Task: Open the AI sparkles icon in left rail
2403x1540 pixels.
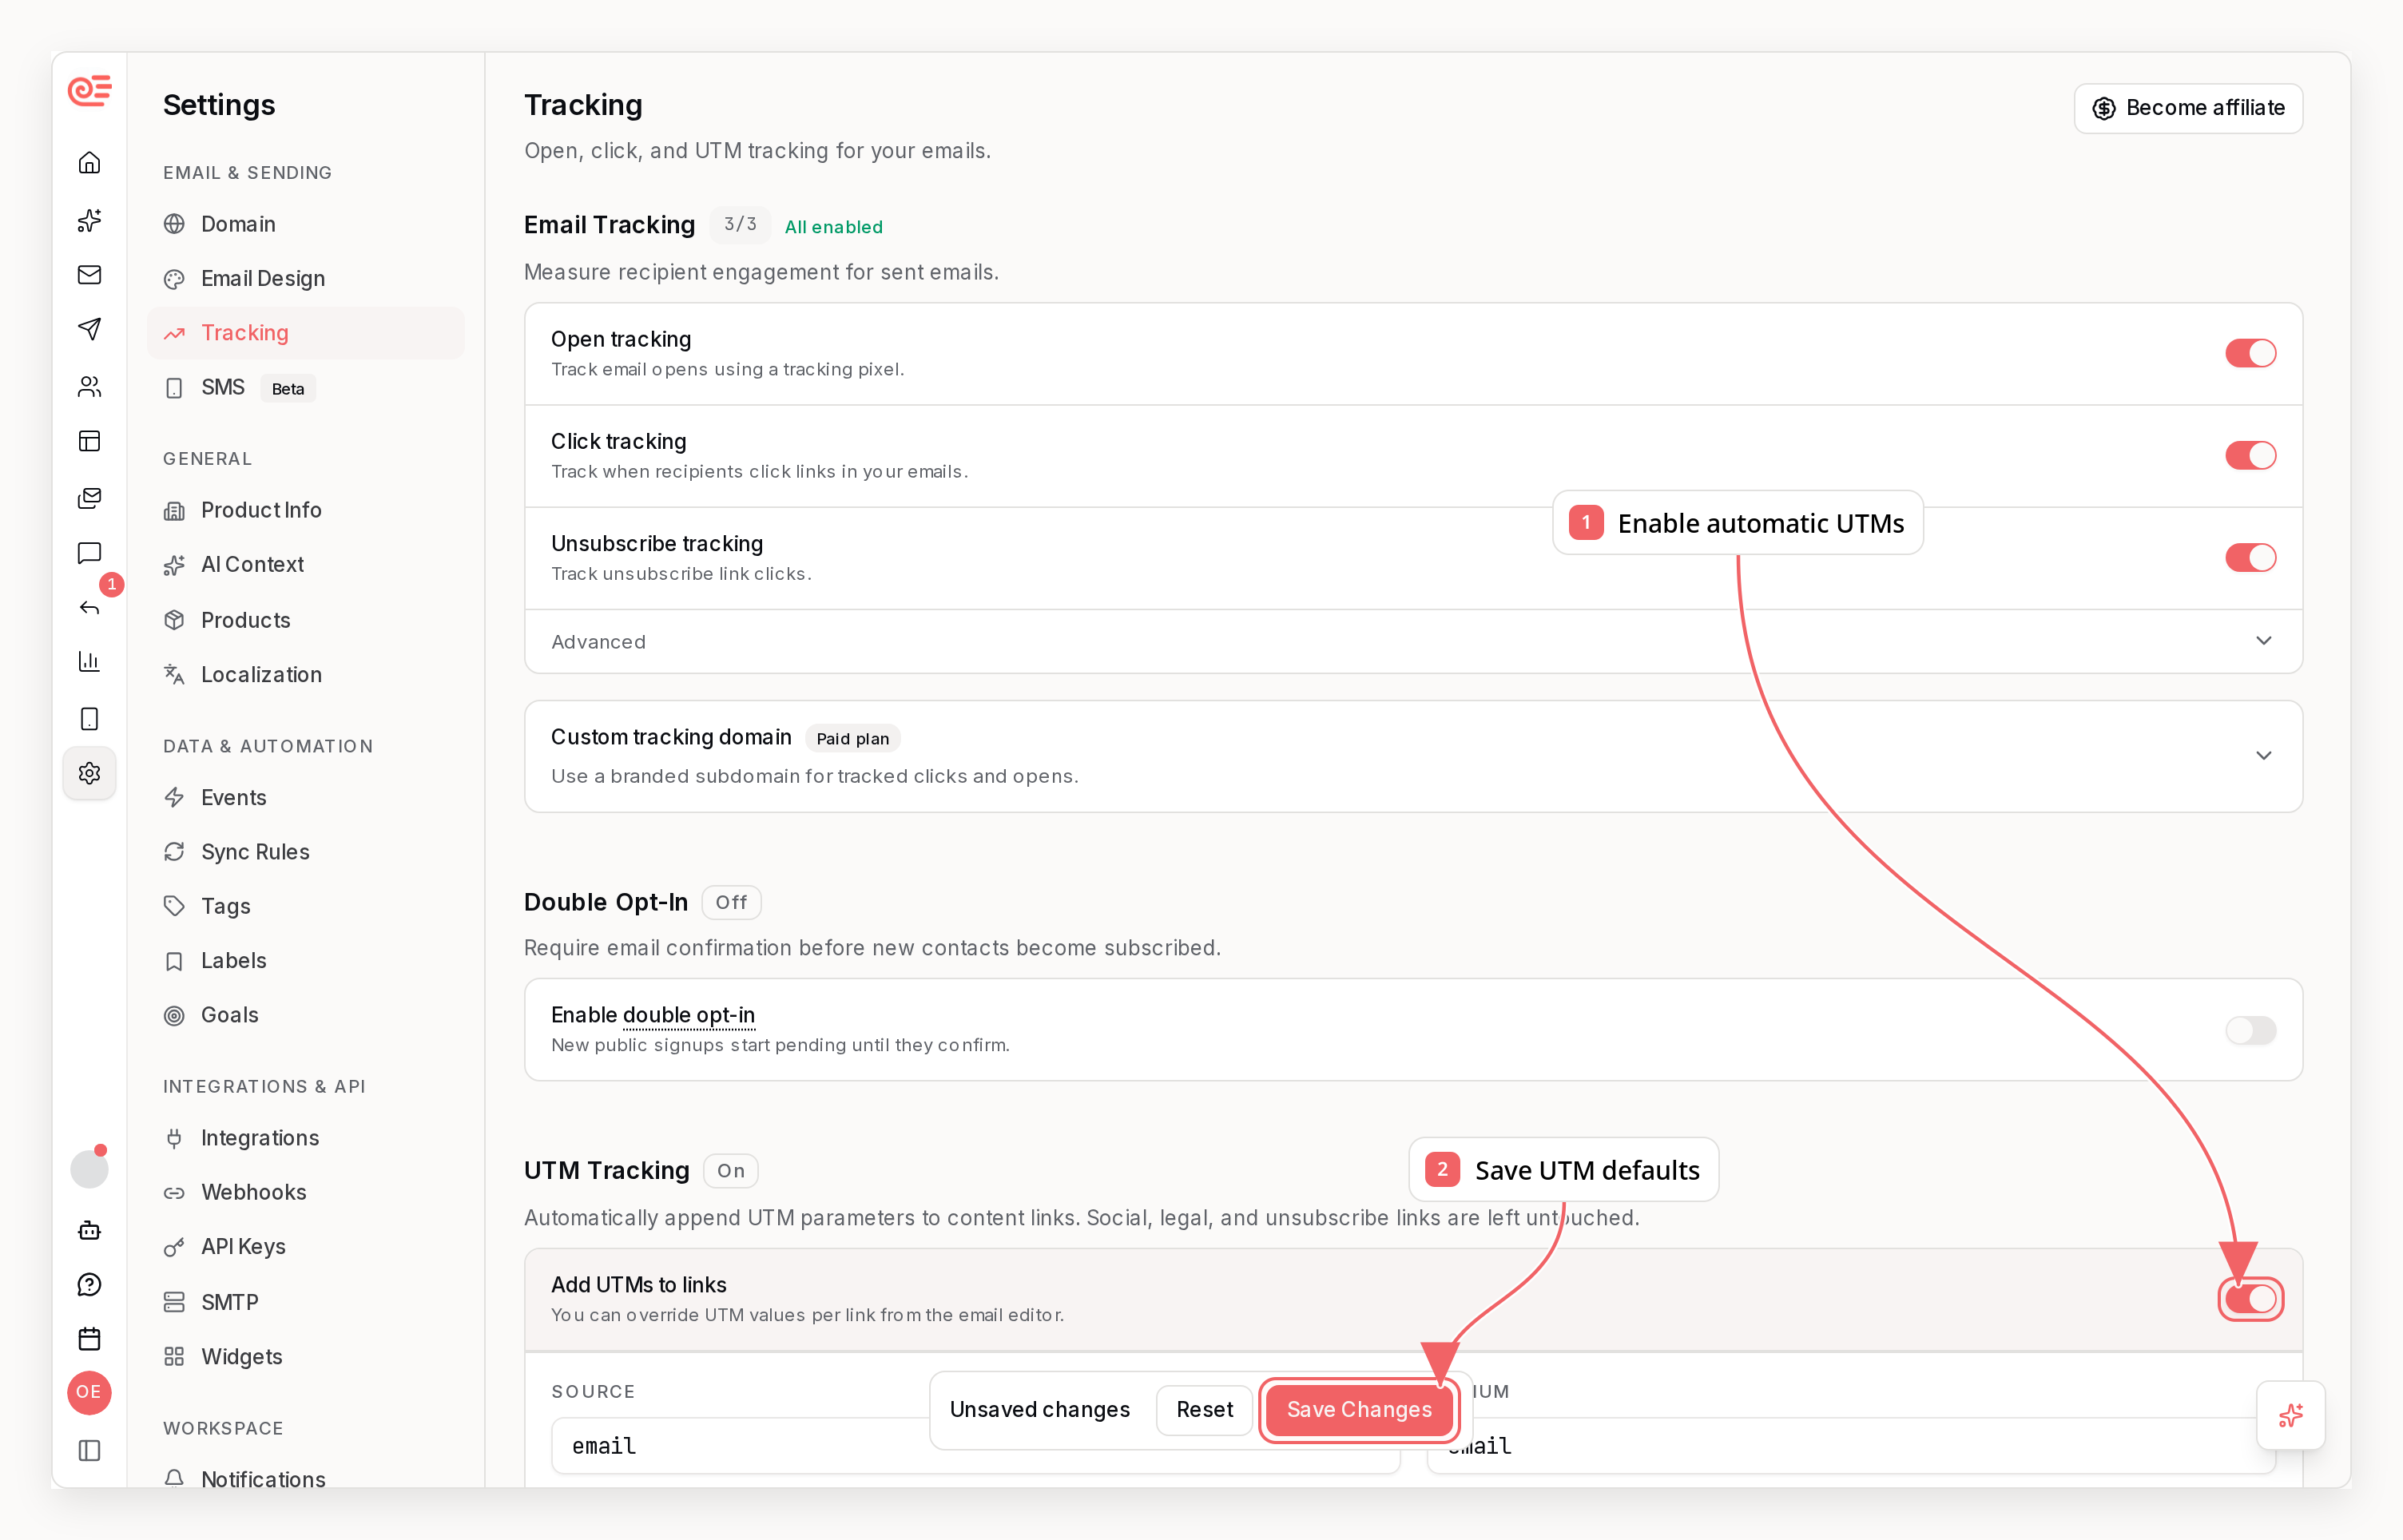Action: (x=89, y=220)
